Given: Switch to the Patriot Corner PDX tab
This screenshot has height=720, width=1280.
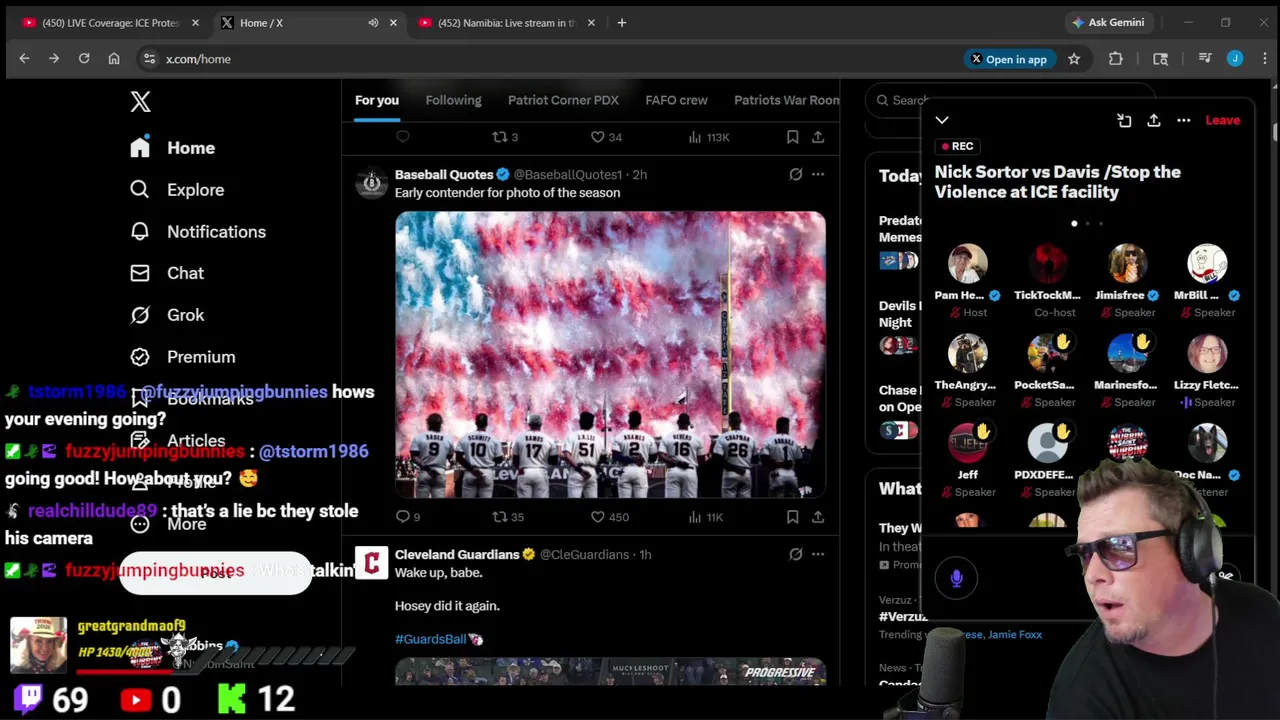Looking at the screenshot, I should 563,100.
